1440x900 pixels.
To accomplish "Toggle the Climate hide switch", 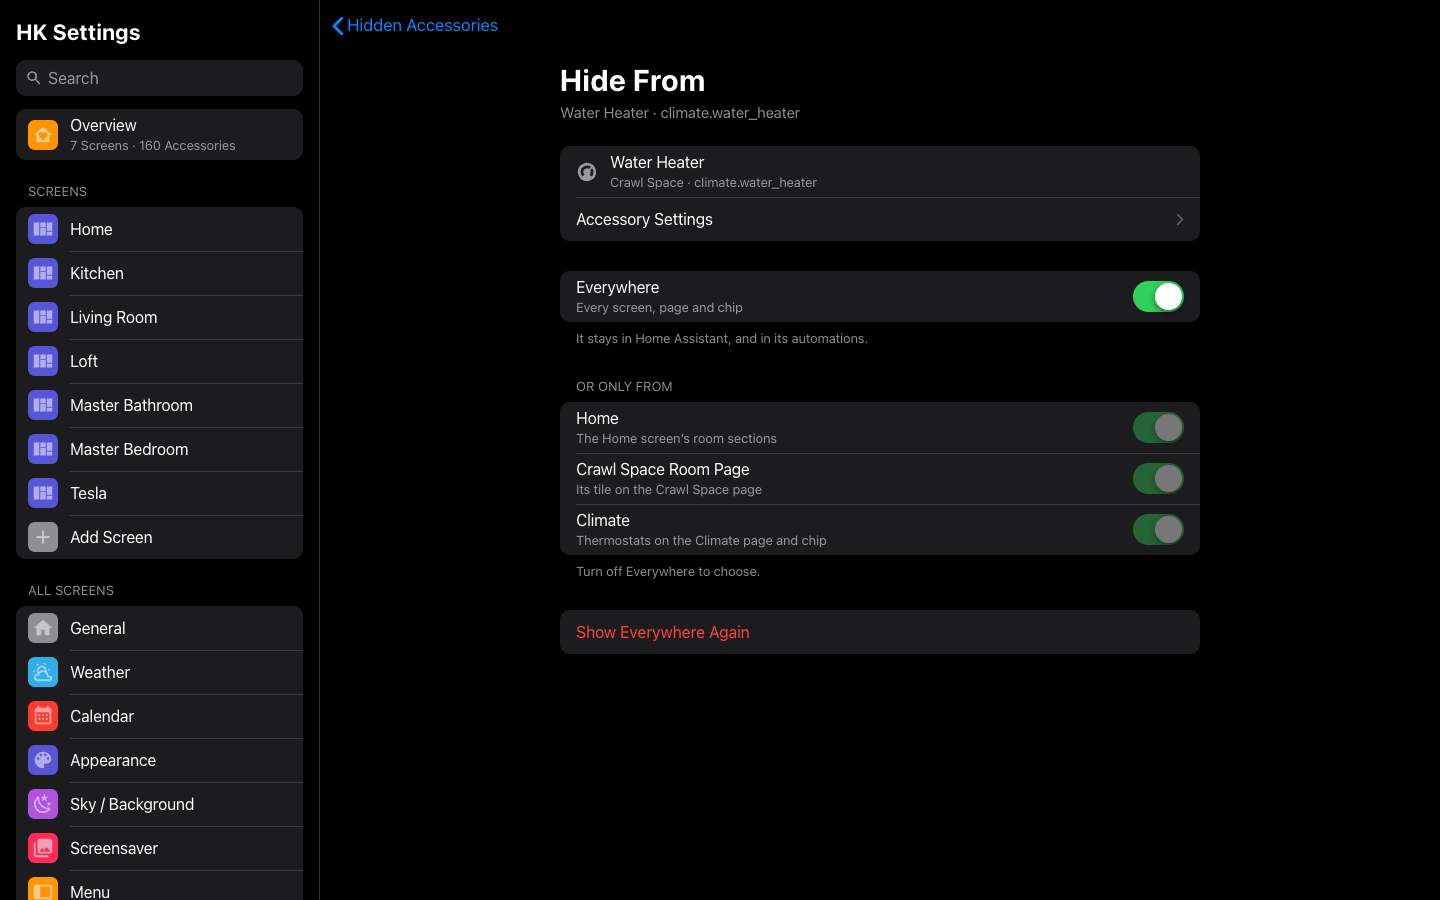I will pyautogui.click(x=1158, y=529).
